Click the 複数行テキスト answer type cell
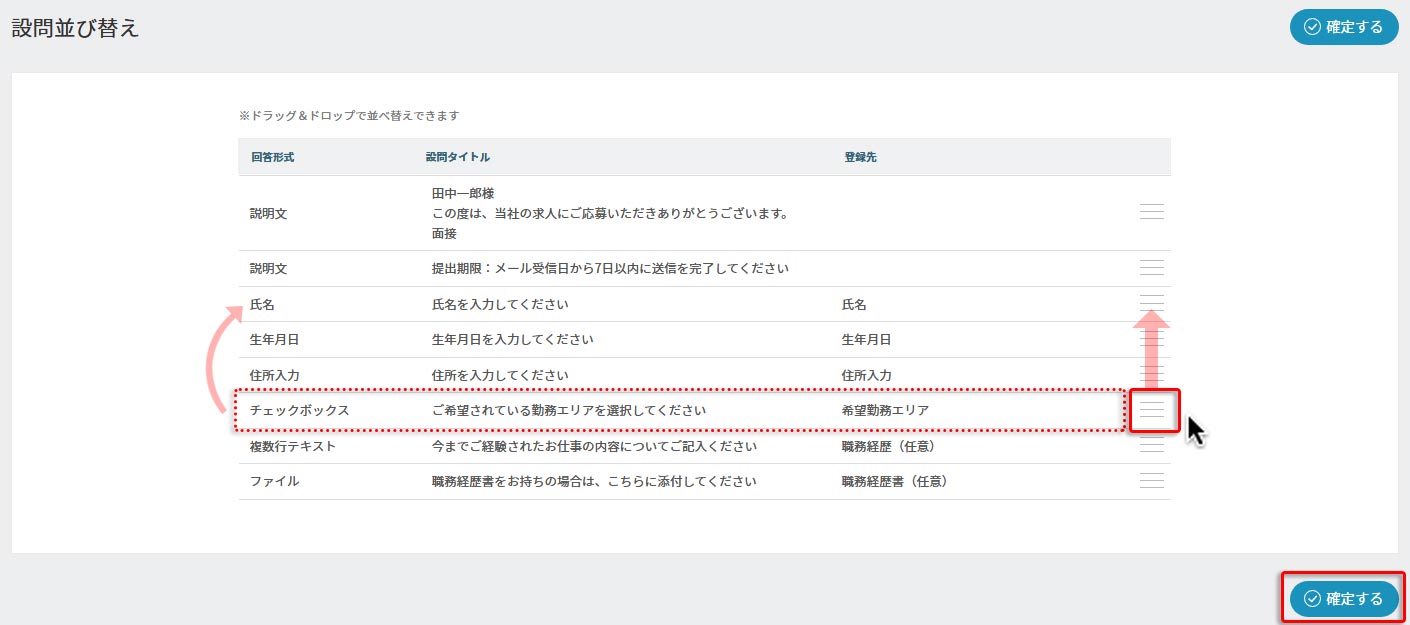This screenshot has height=625, width=1410. coord(293,446)
